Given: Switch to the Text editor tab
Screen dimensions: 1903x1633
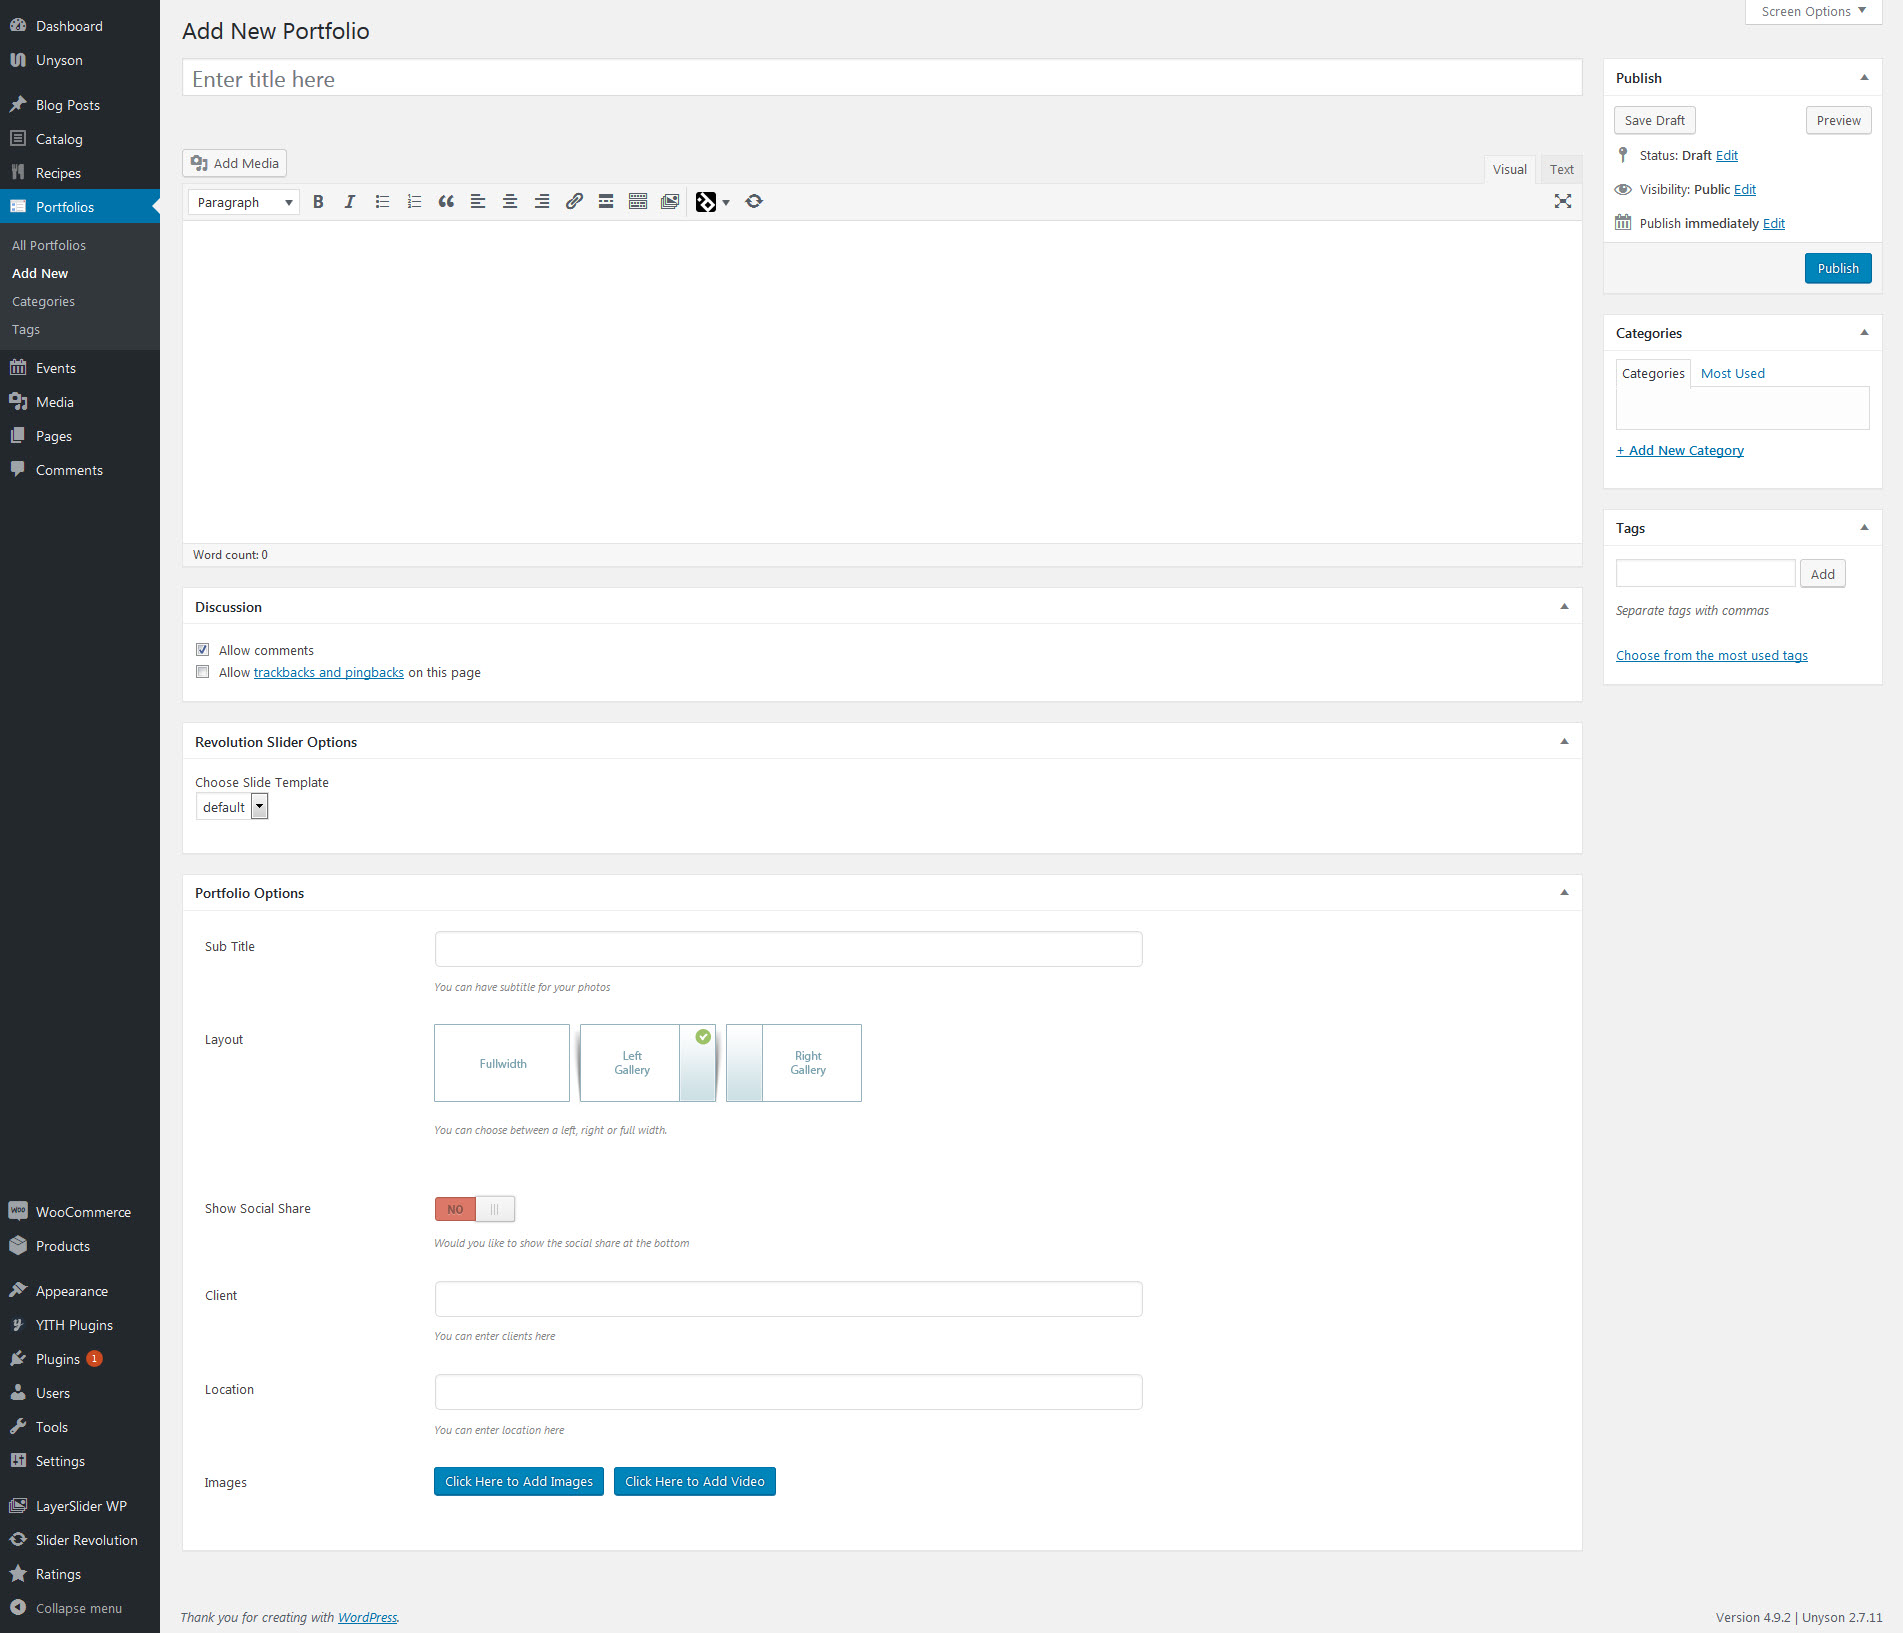Looking at the screenshot, I should pyautogui.click(x=1561, y=170).
